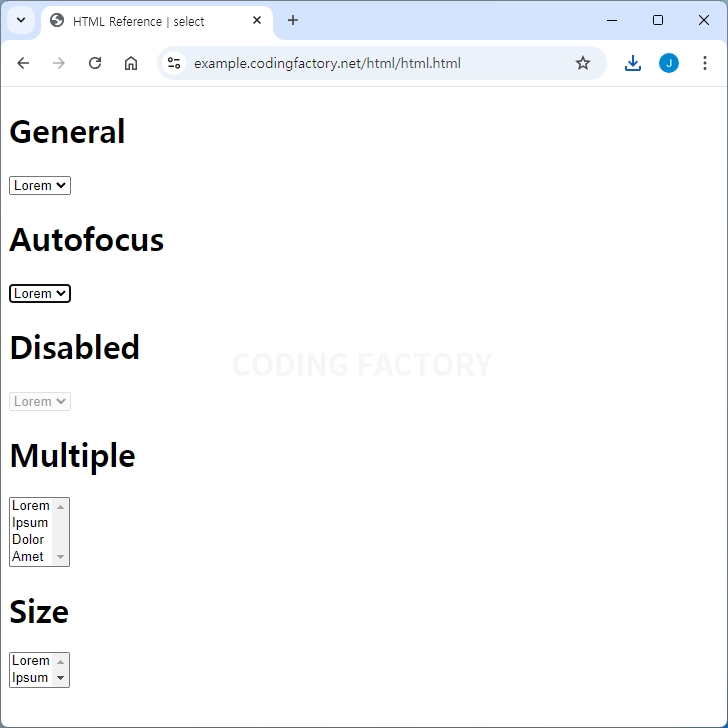Screen dimensions: 728x728
Task: Bookmark this page with the star icon
Action: click(583, 63)
